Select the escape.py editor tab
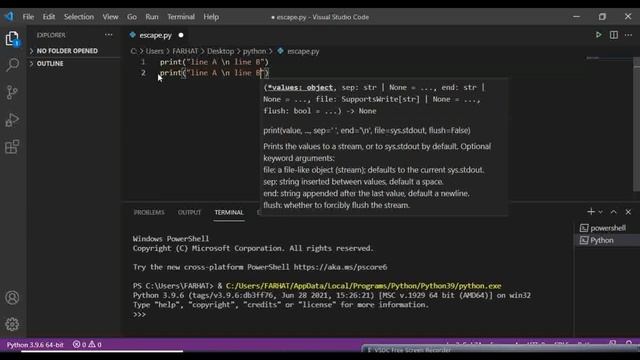Image resolution: width=640 pixels, height=360 pixels. pos(156,36)
